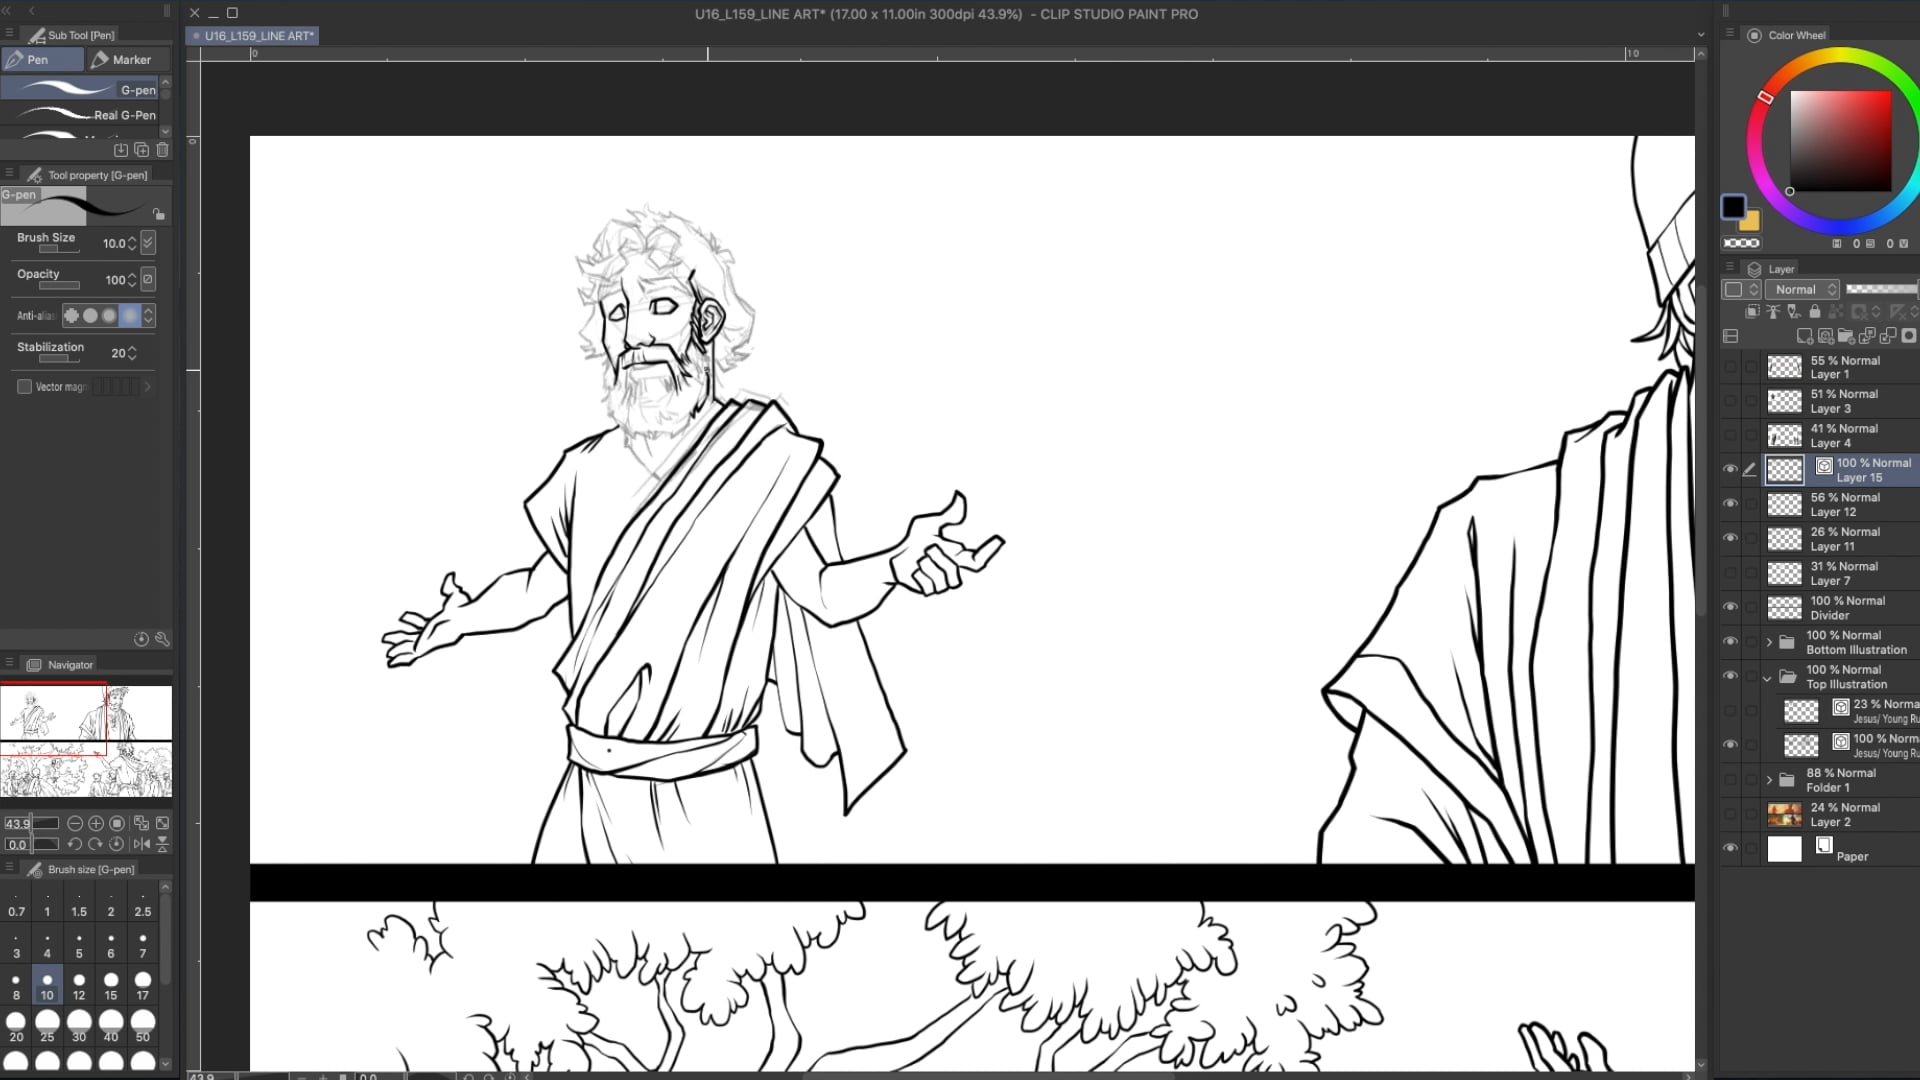Select the Marker sub tool
Screen dimensions: 1920x1080
(x=127, y=59)
